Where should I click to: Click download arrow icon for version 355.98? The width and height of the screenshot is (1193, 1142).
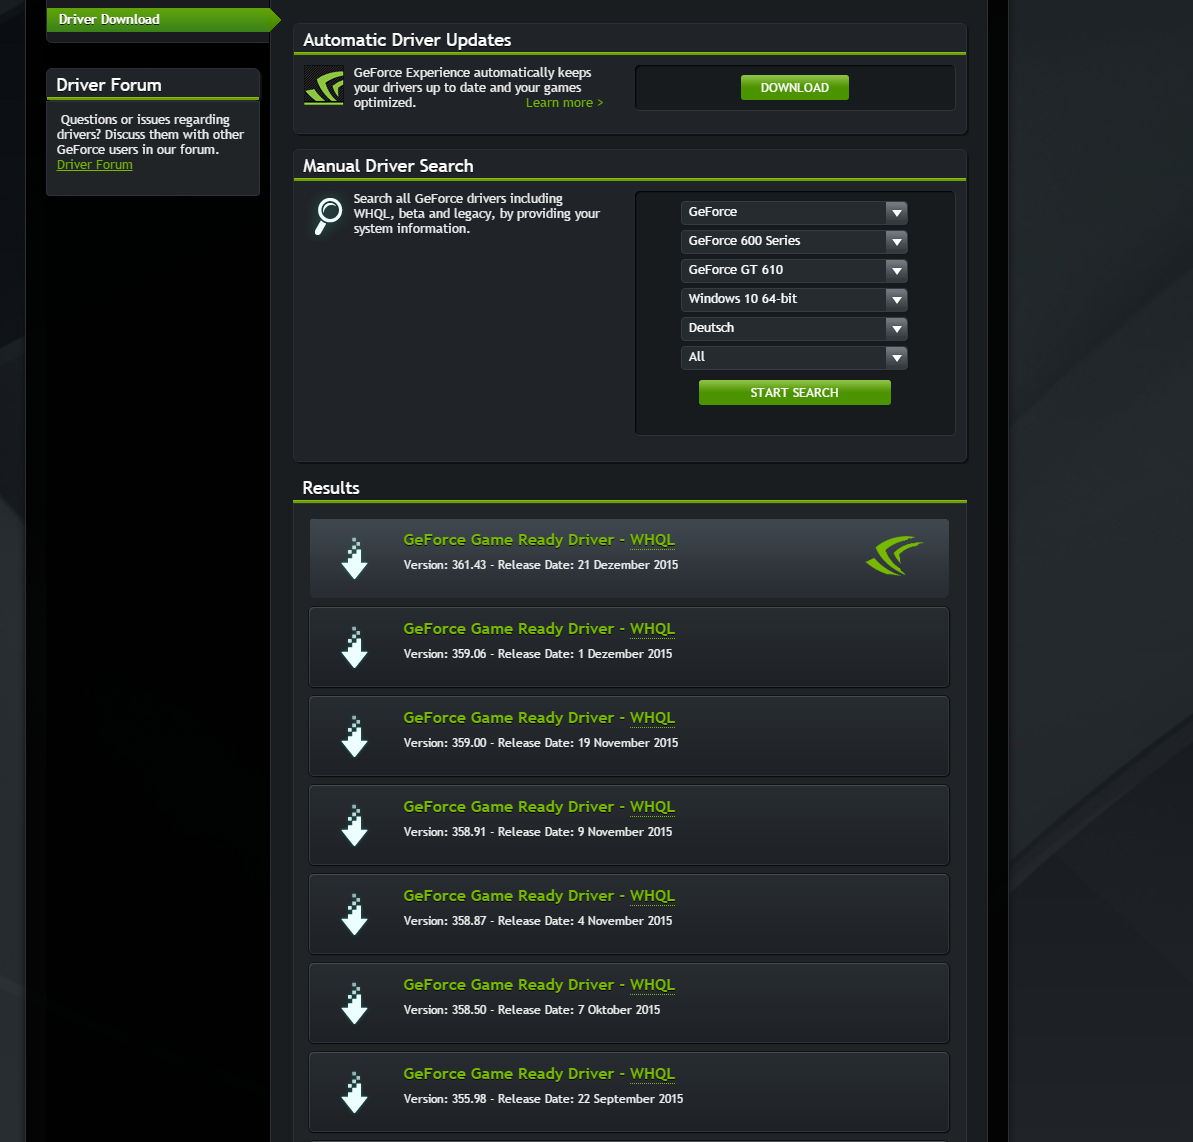[x=355, y=1093]
